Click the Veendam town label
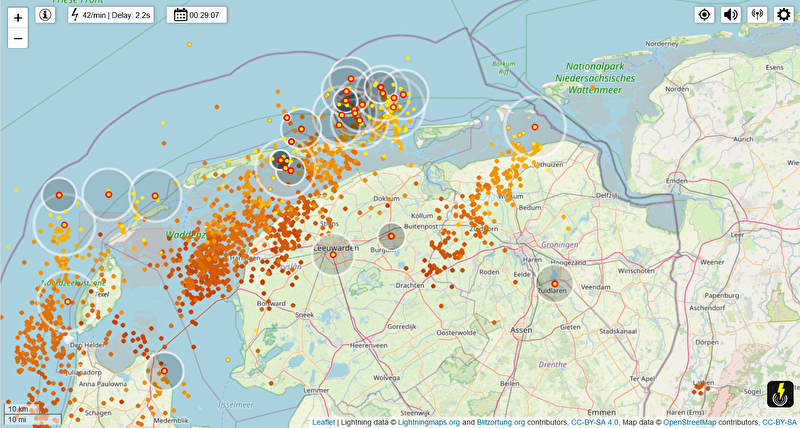 pos(596,287)
